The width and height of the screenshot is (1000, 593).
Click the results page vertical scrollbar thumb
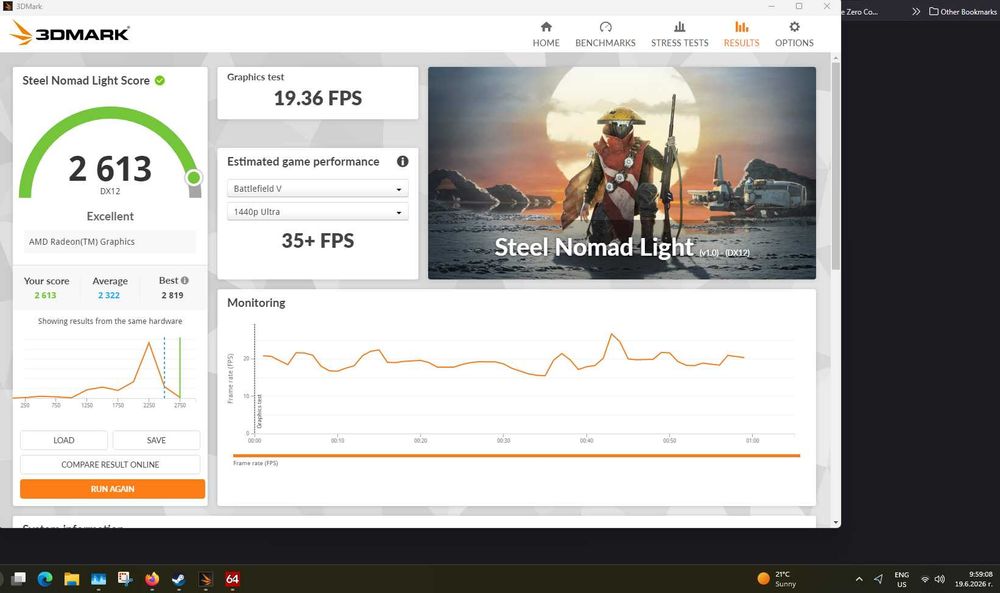(x=835, y=166)
